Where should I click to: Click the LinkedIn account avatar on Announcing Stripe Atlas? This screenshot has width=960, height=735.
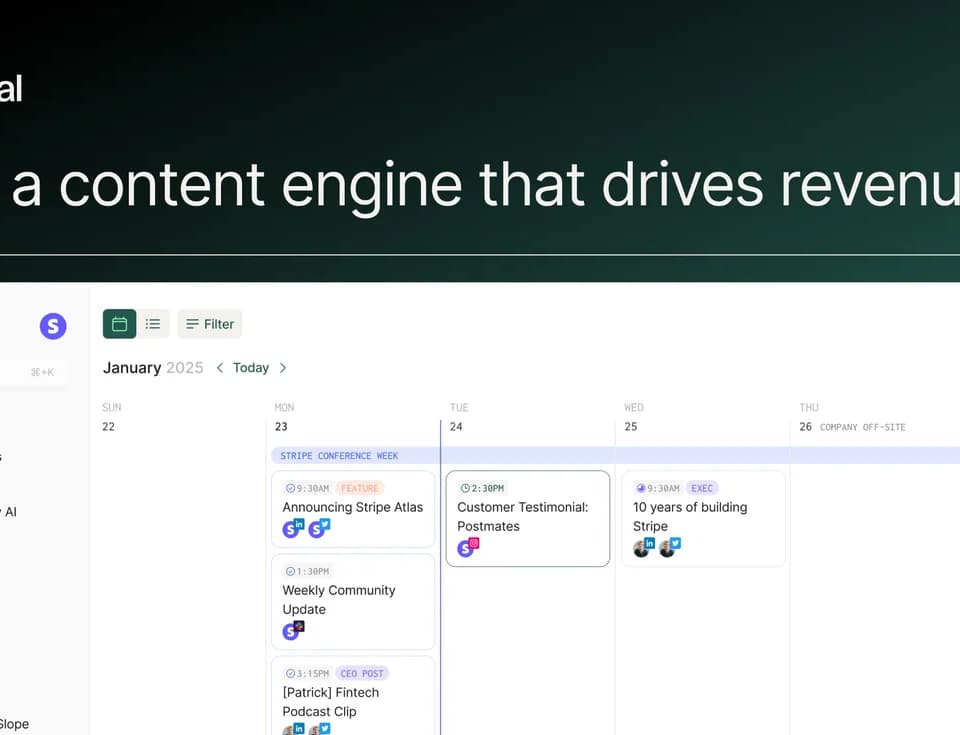292,529
